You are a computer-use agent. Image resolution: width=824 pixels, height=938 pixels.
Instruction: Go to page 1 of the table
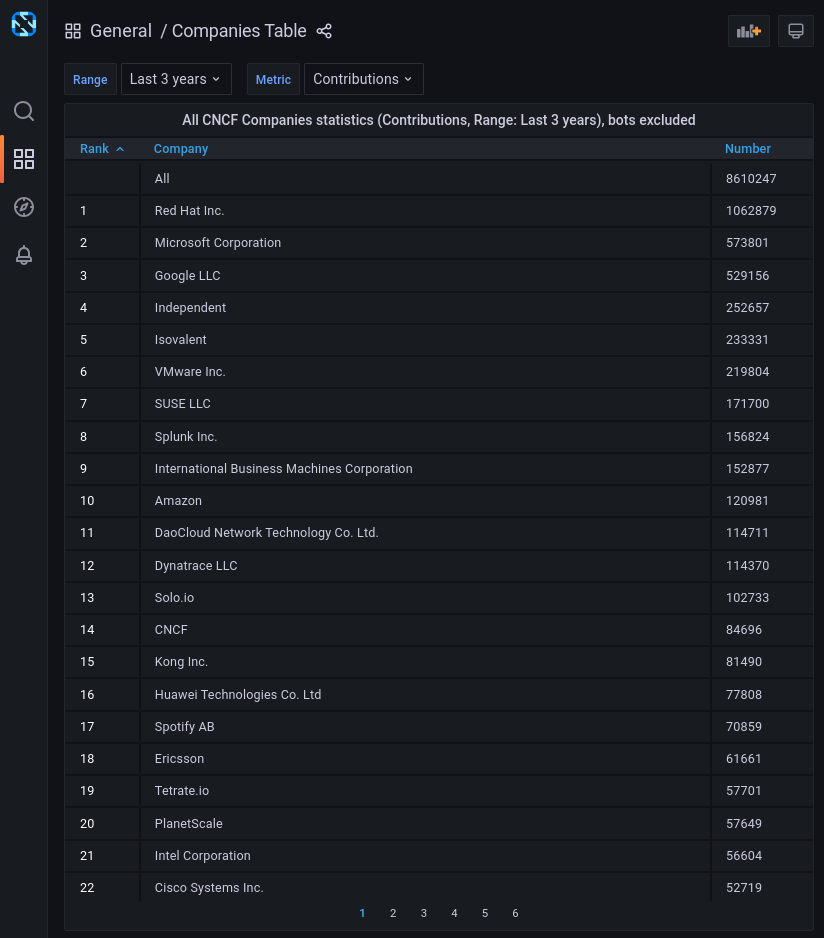pyautogui.click(x=362, y=913)
